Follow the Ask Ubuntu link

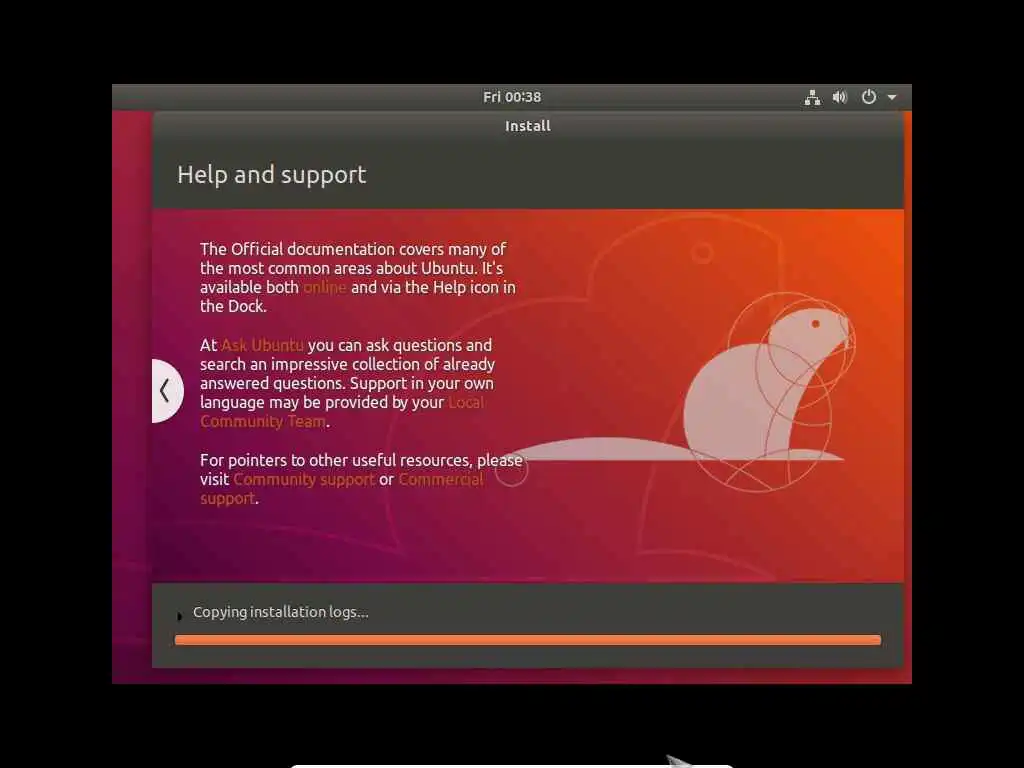[x=263, y=345]
